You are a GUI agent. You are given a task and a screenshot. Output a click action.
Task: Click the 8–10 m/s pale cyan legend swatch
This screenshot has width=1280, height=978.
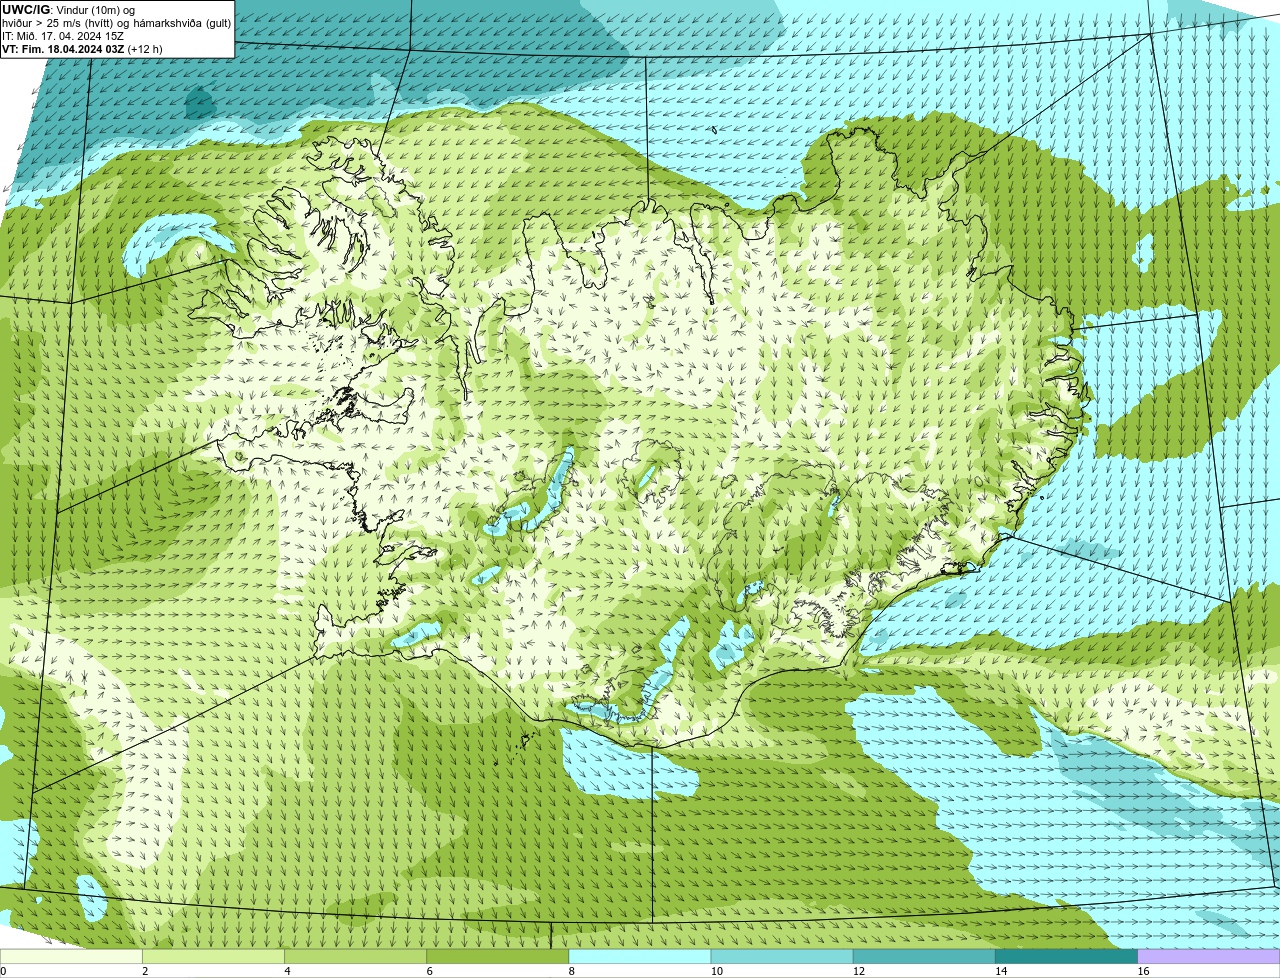[x=640, y=956]
